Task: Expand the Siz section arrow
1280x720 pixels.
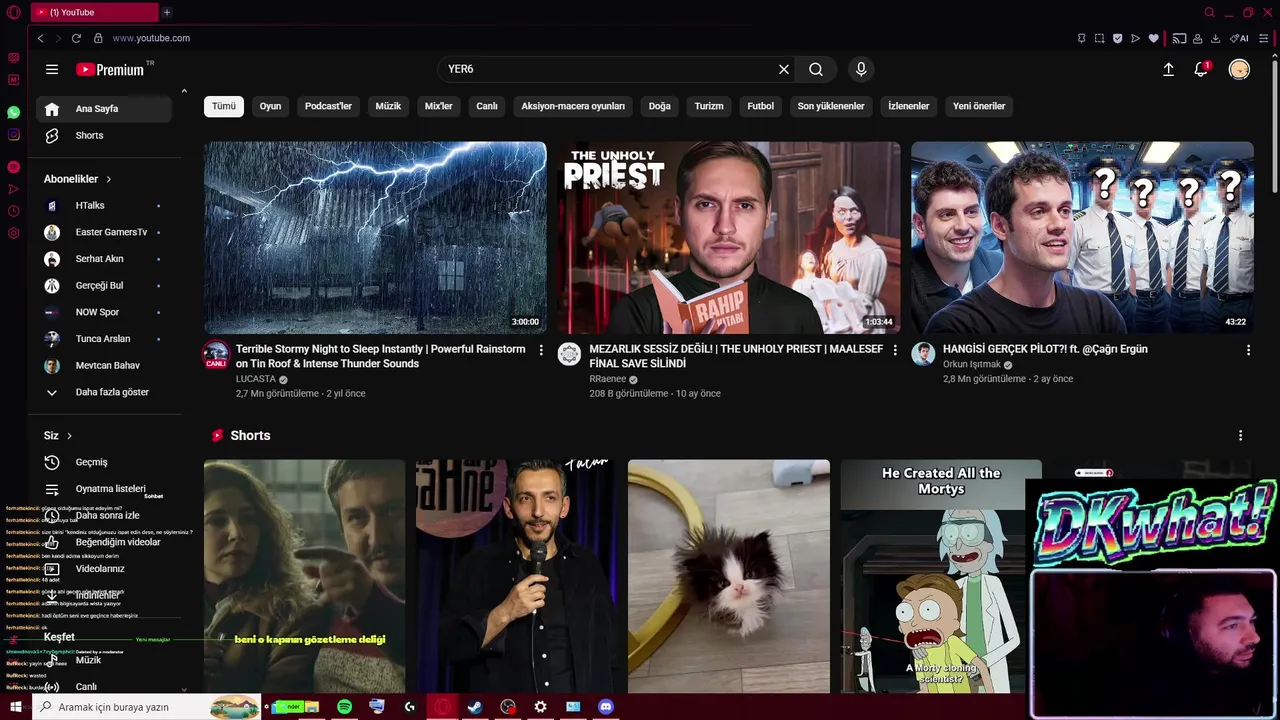Action: (x=69, y=436)
